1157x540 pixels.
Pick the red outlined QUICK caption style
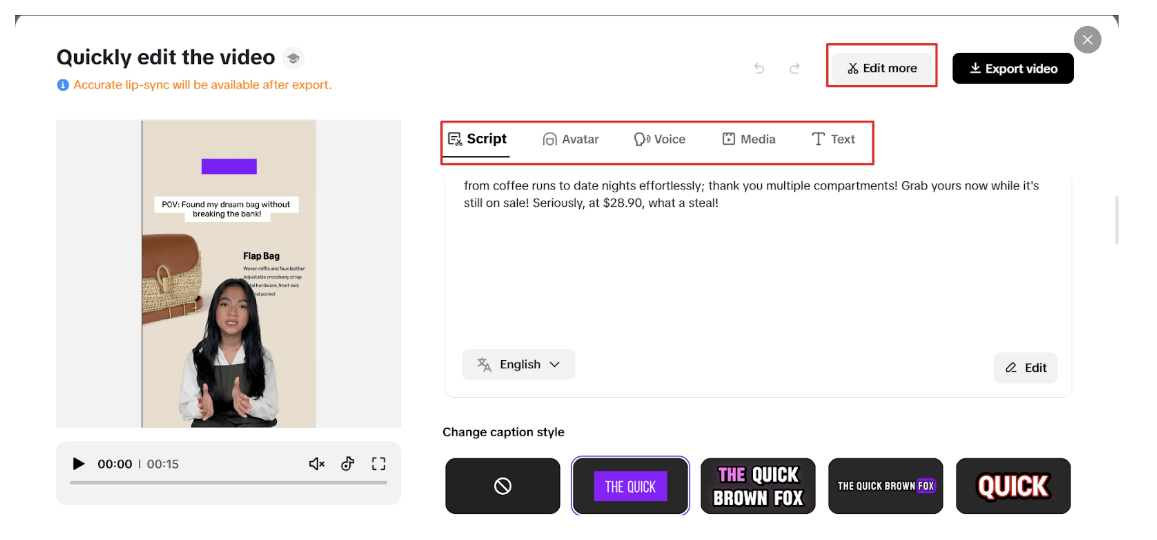(x=1013, y=486)
